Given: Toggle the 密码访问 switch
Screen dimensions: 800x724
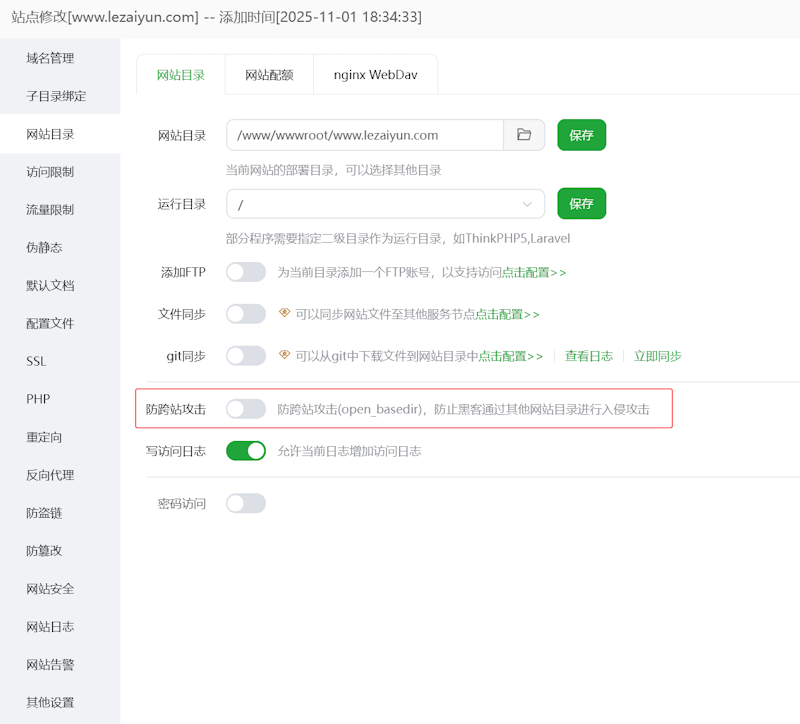Looking at the screenshot, I should tap(246, 503).
